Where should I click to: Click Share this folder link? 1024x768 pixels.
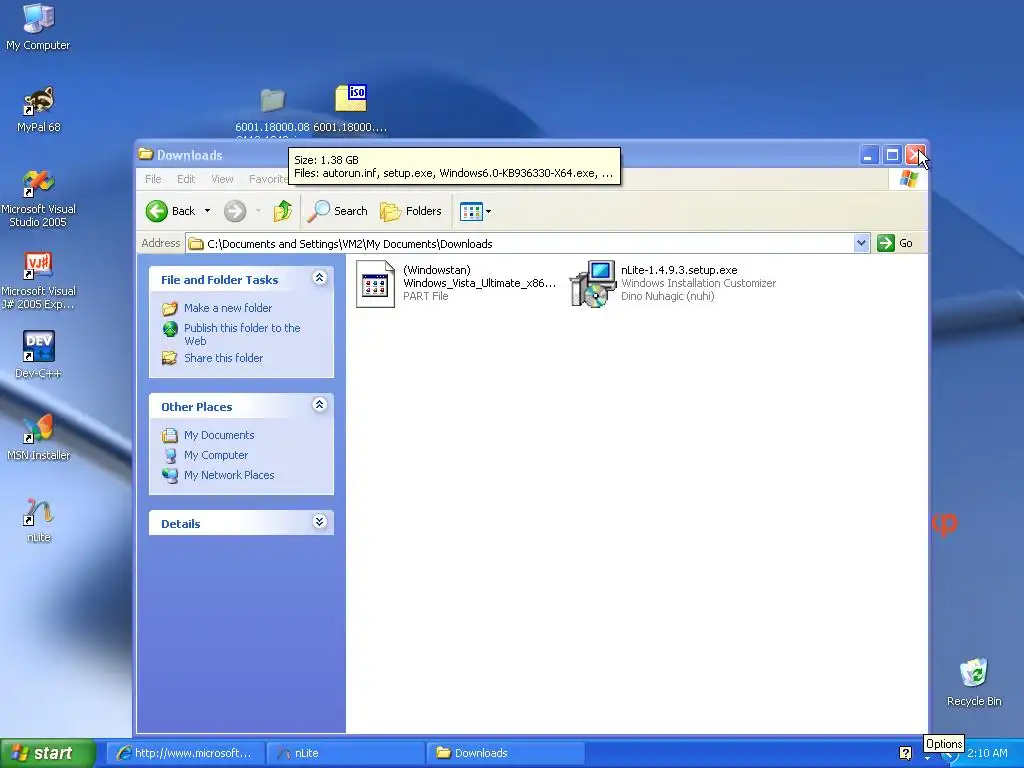223,358
